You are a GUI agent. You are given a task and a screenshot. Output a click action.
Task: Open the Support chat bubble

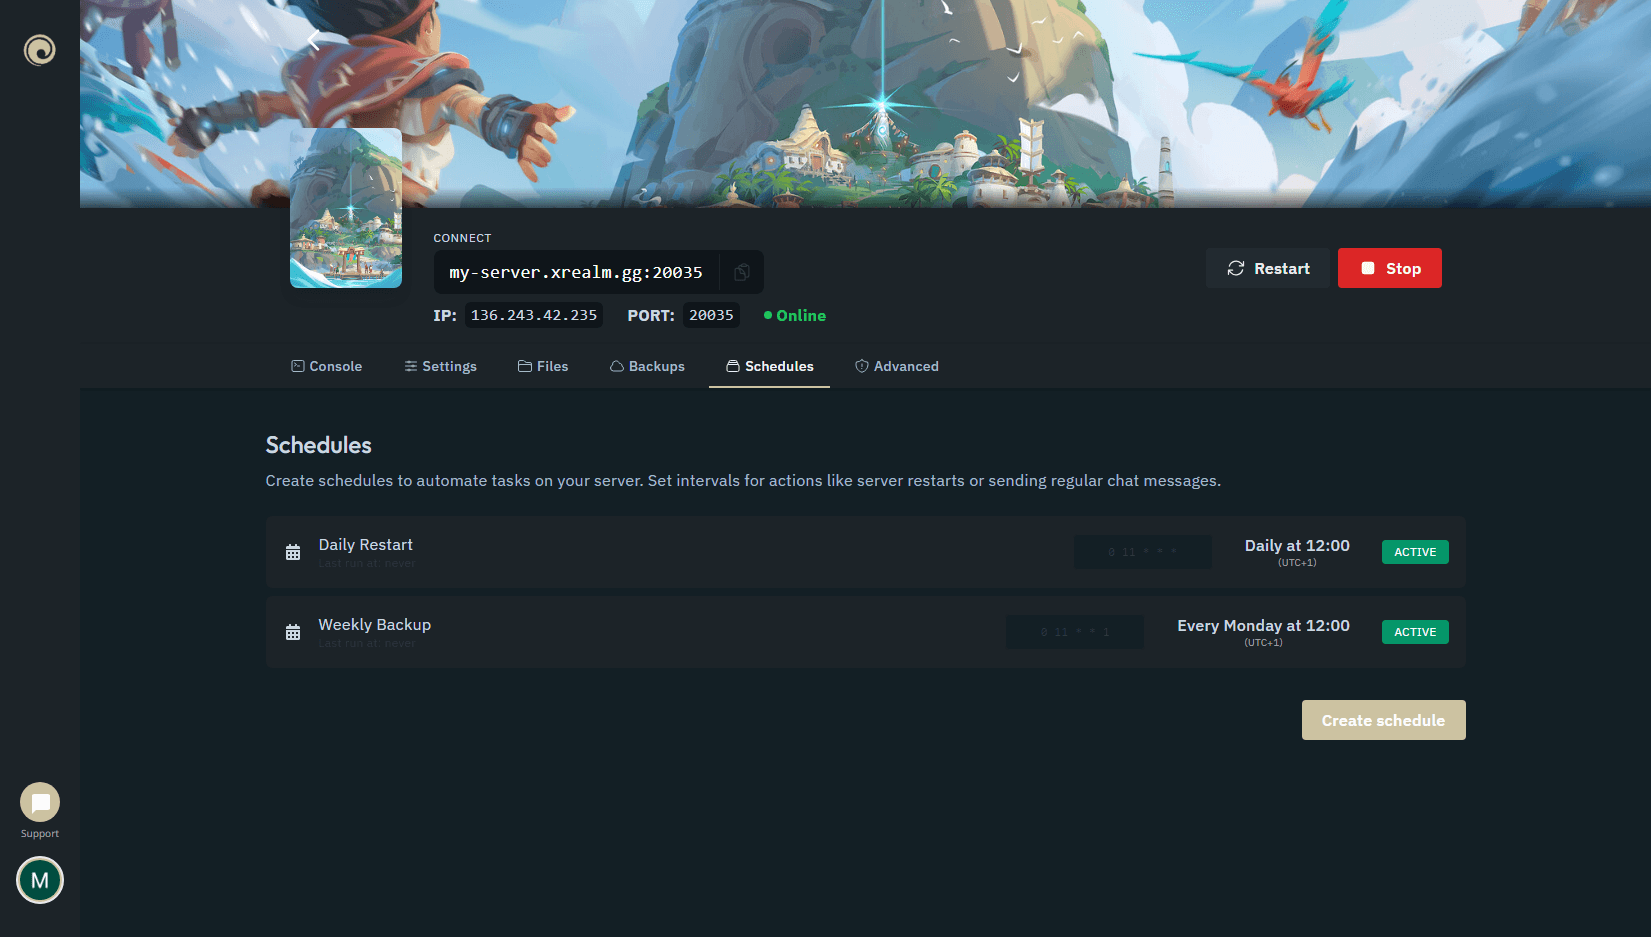(x=40, y=802)
